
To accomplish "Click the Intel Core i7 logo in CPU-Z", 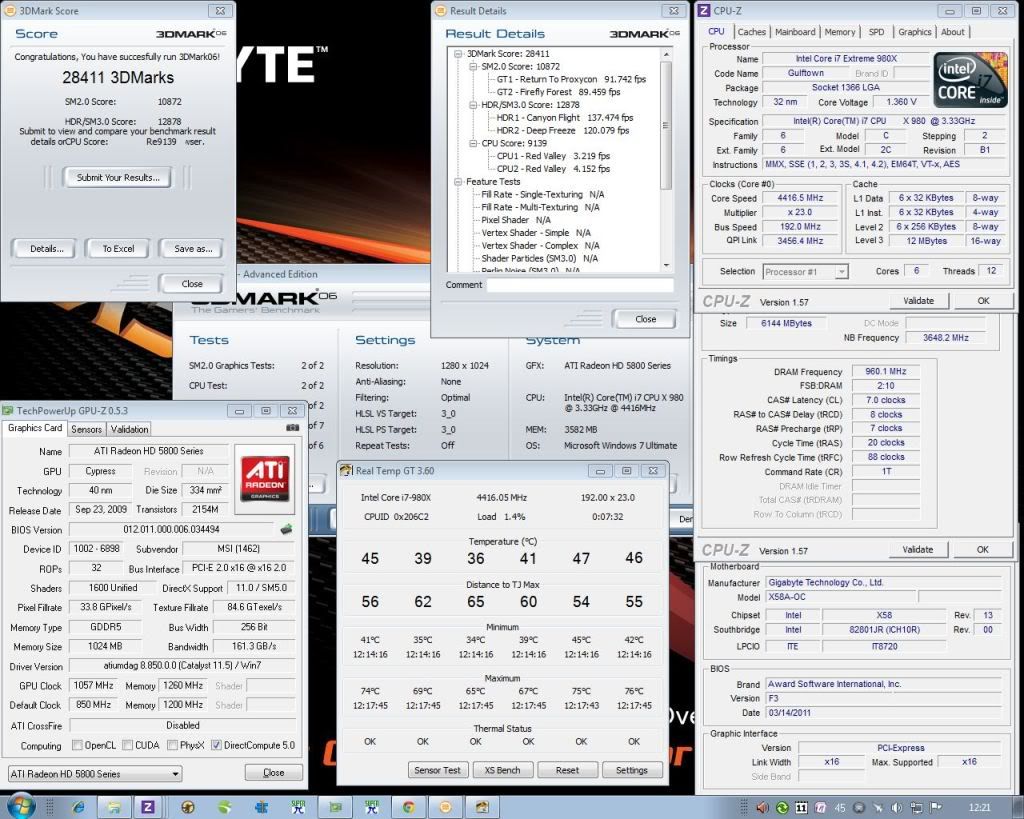I will click(970, 80).
